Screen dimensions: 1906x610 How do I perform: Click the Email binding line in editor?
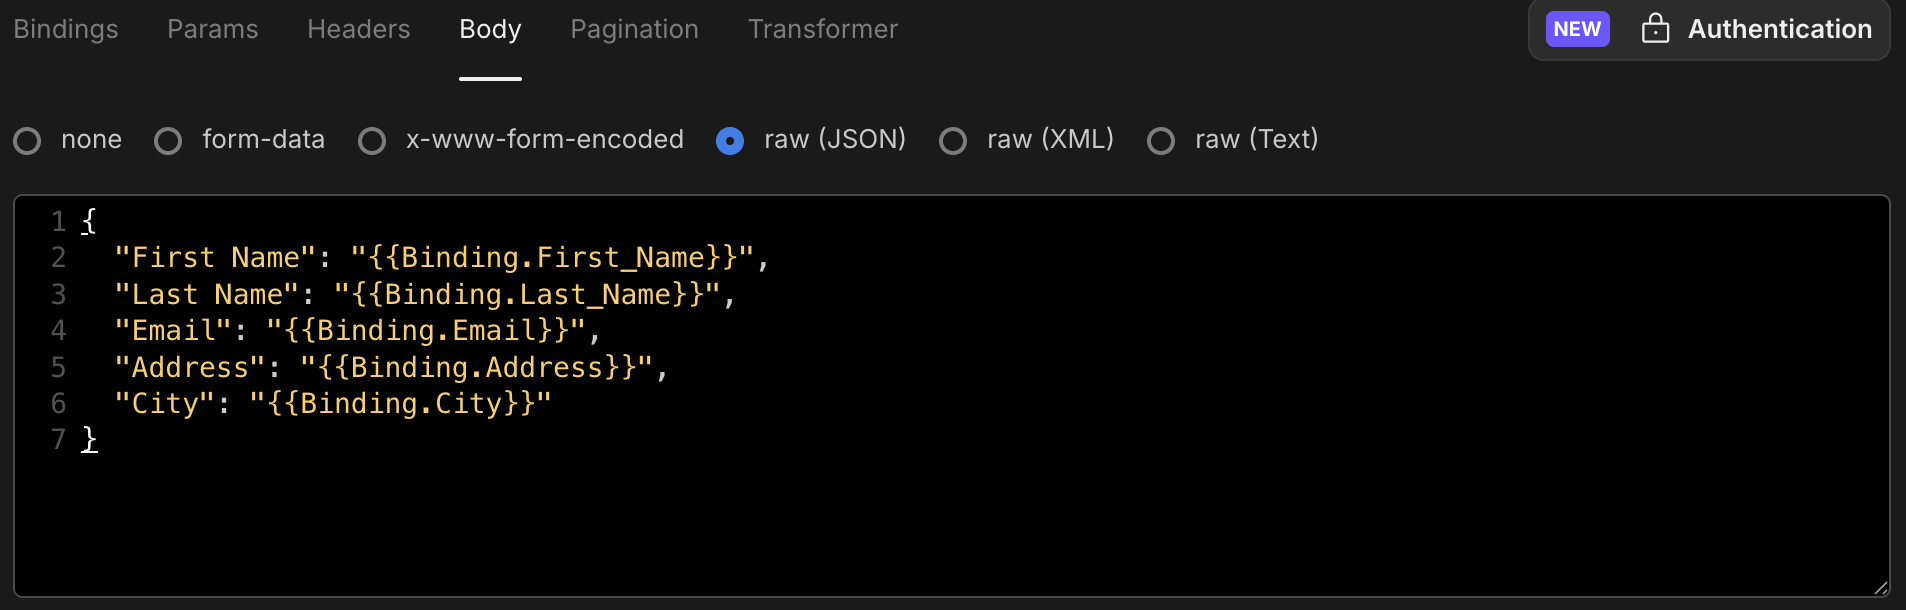pyautogui.click(x=357, y=331)
